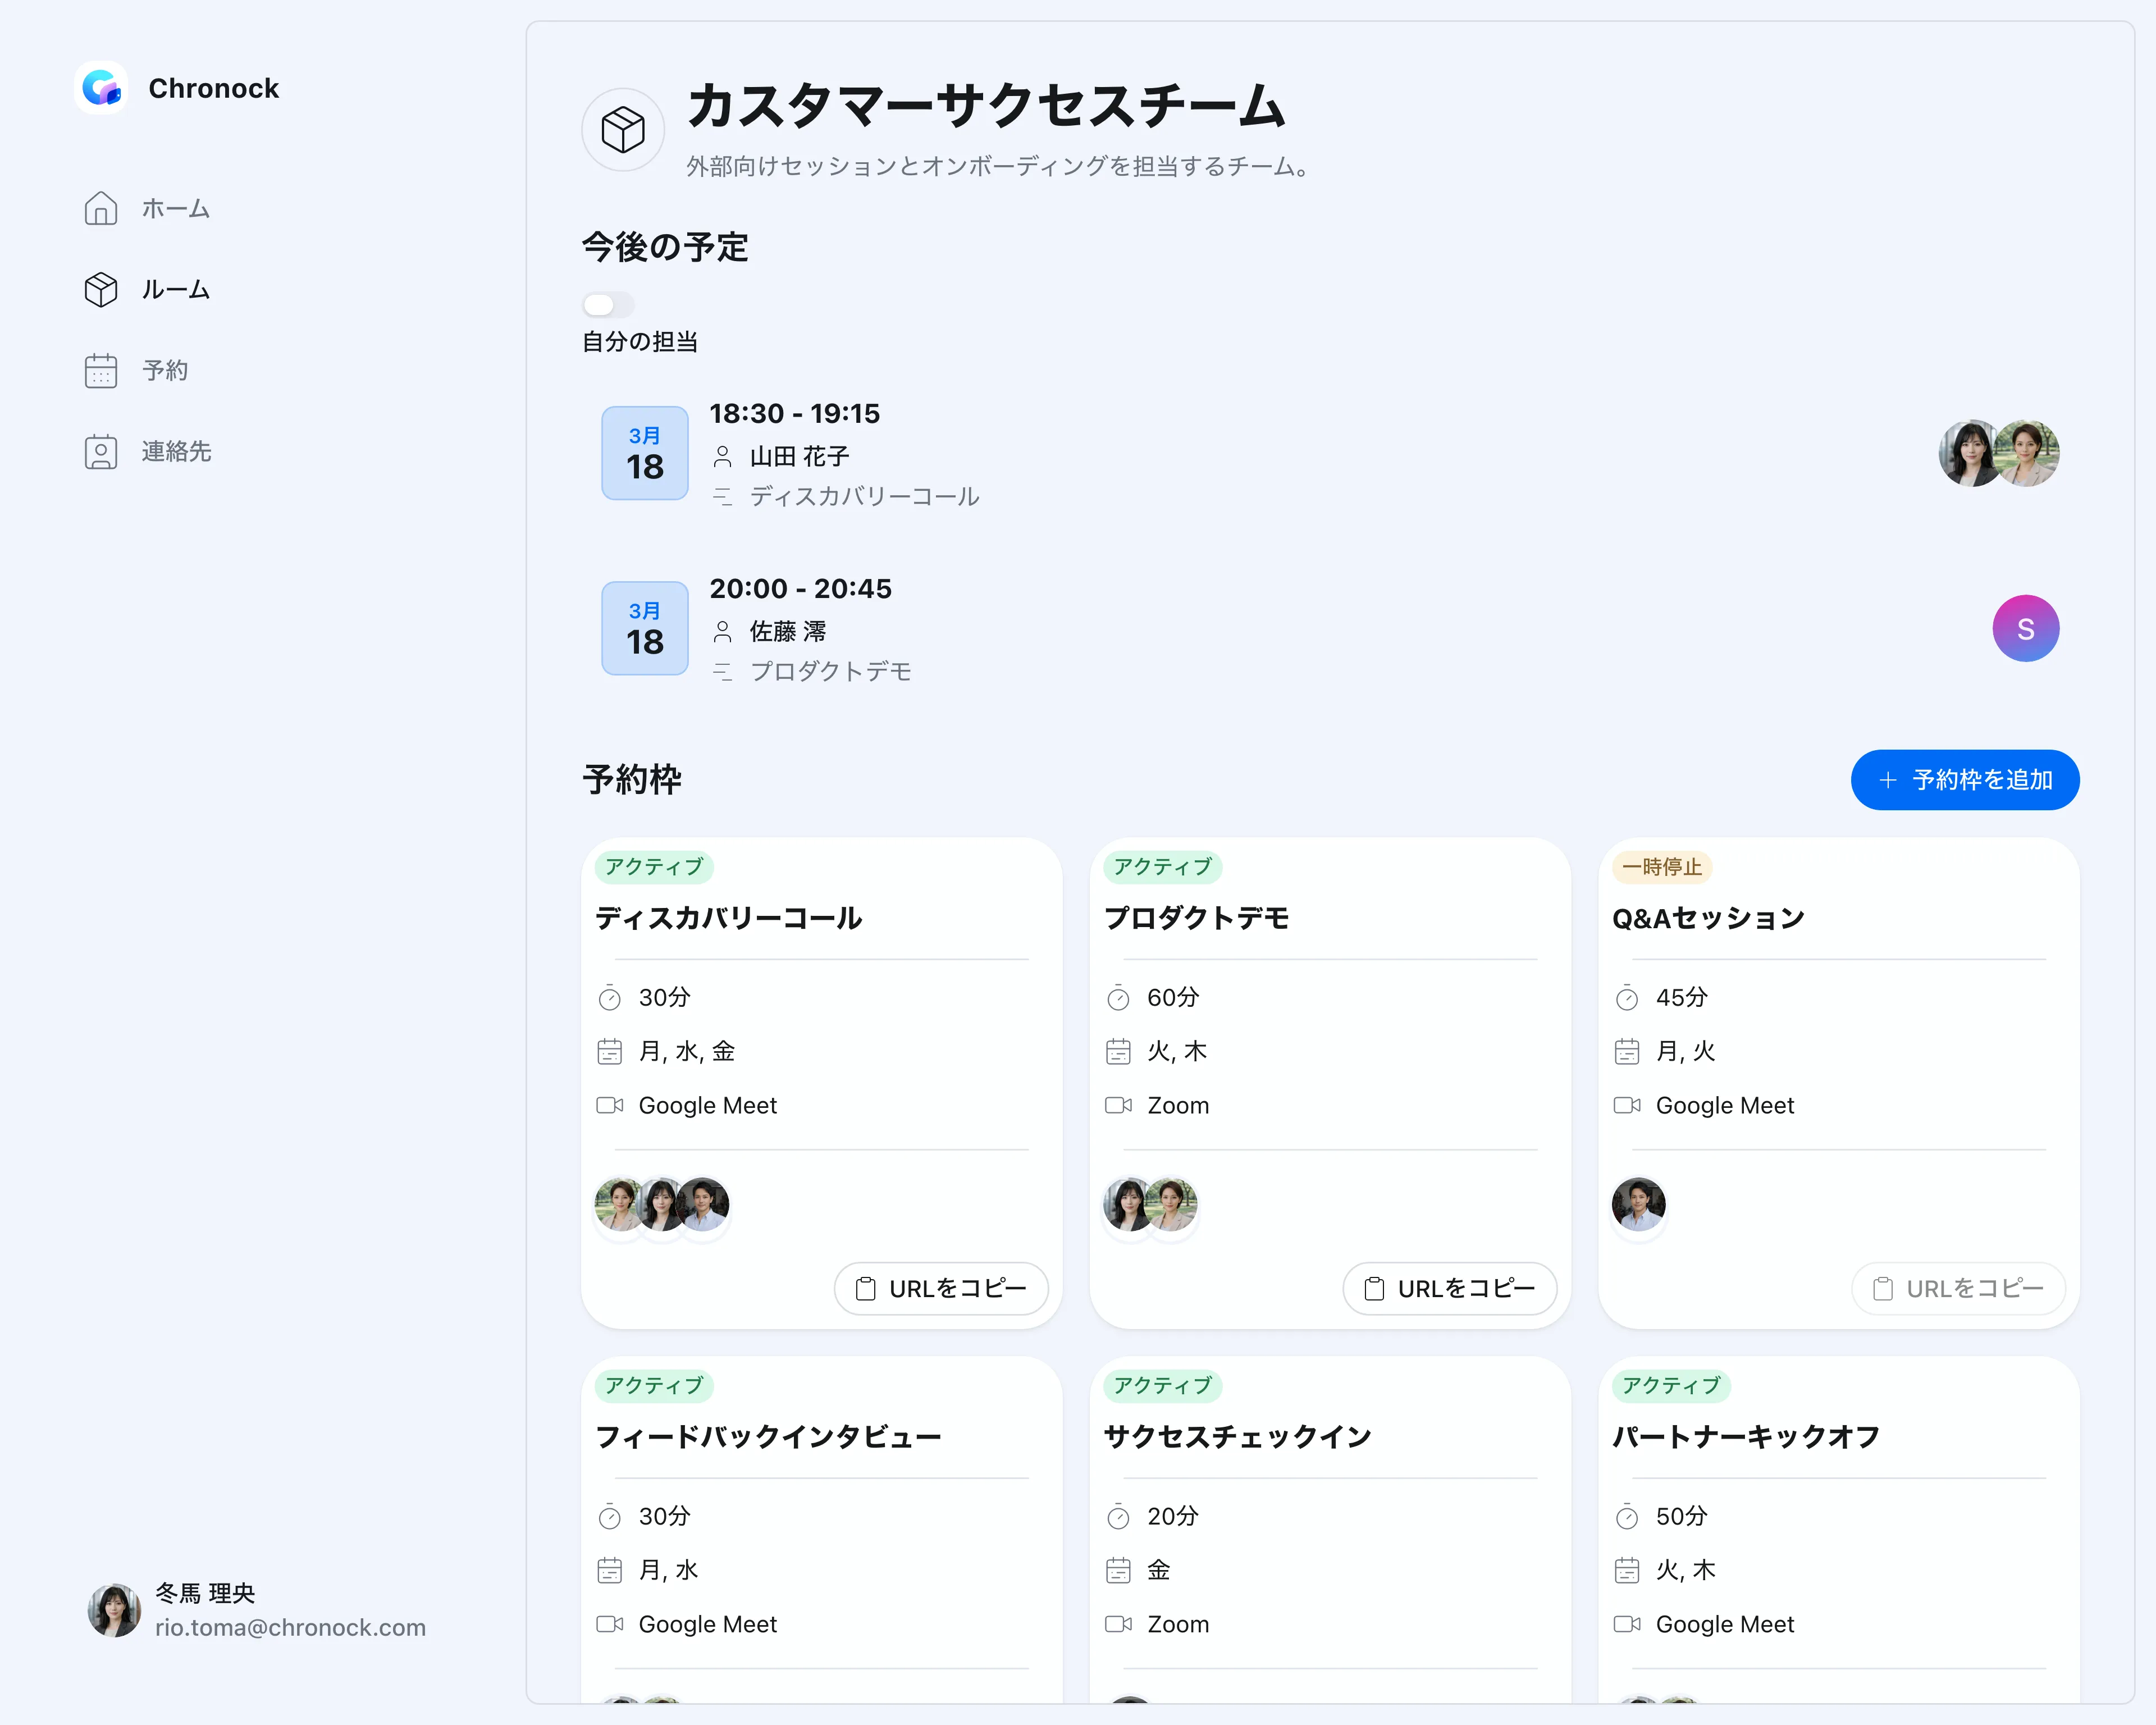Image resolution: width=2156 pixels, height=1725 pixels.
Task: Click the list icon beside プロダクトデモ event type
Action: [x=723, y=672]
